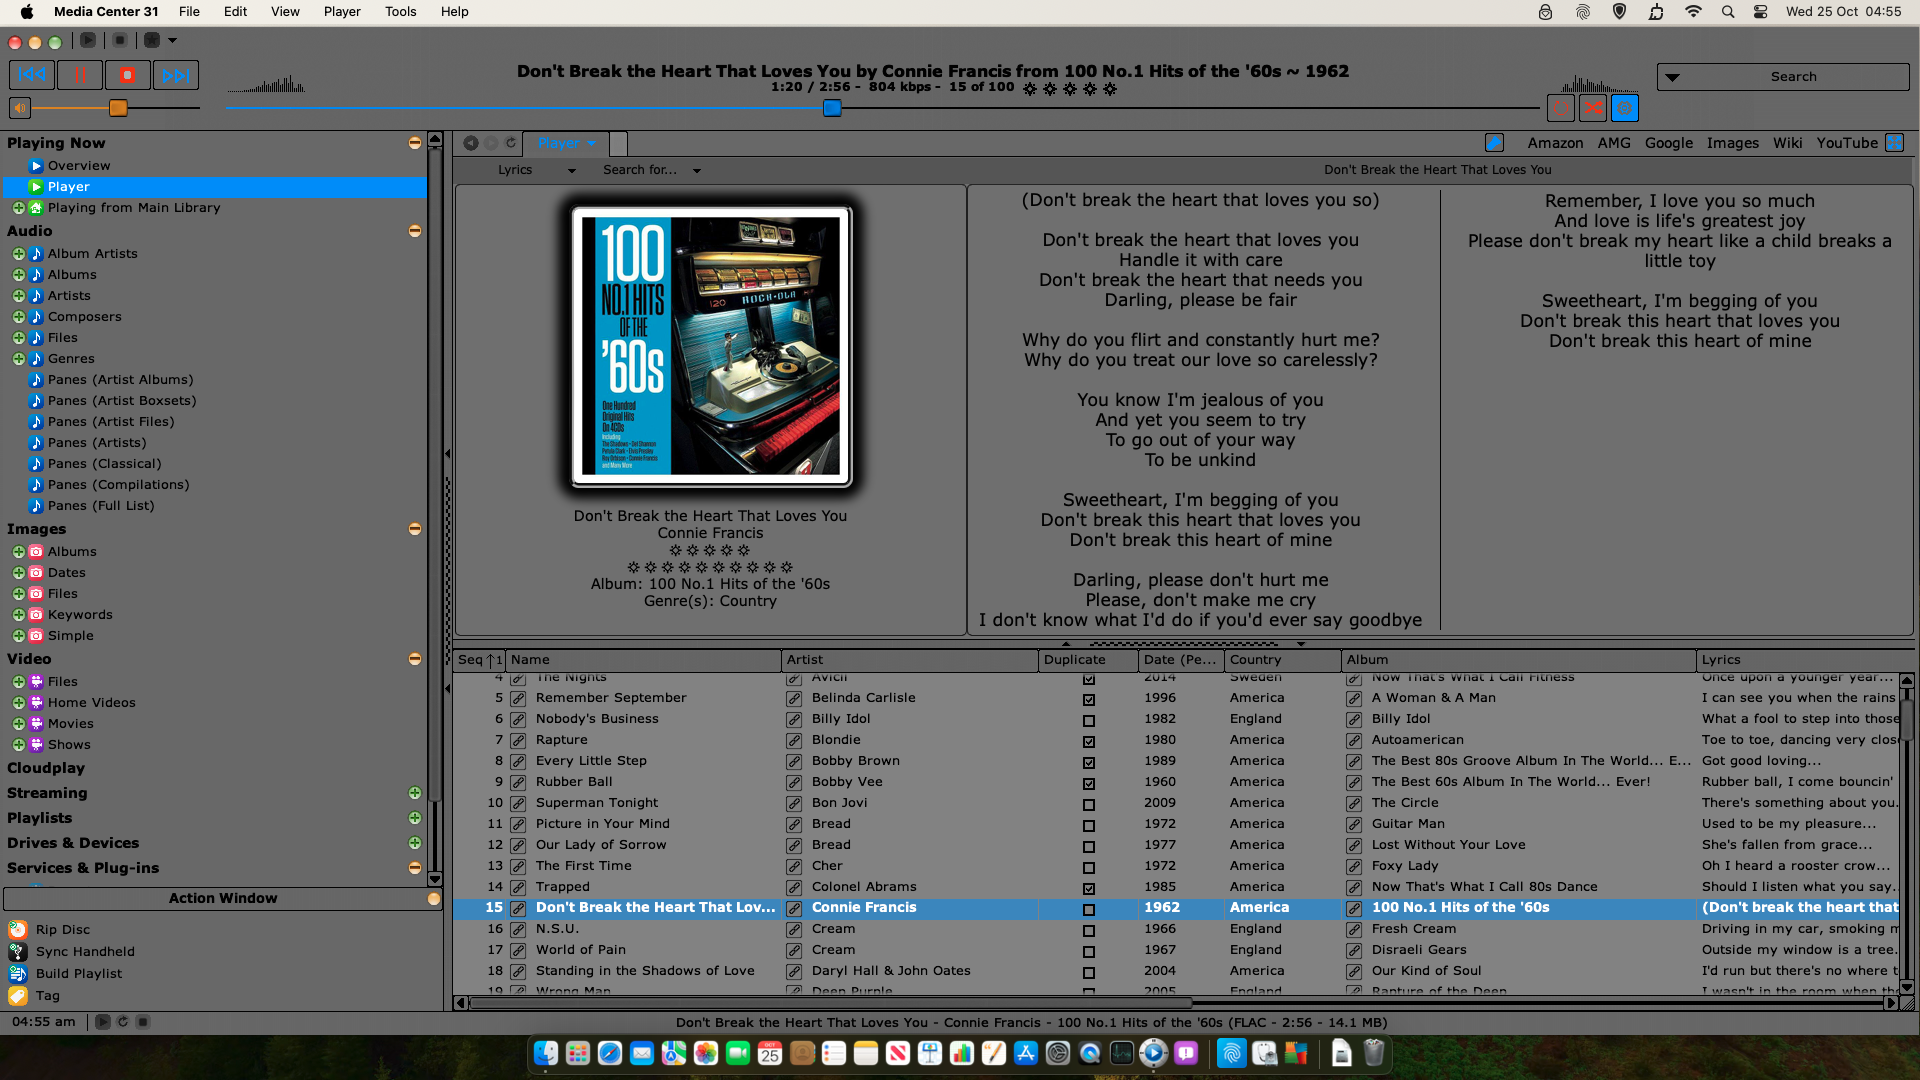Go to the previous track
The width and height of the screenshot is (1920, 1080).
(32, 75)
